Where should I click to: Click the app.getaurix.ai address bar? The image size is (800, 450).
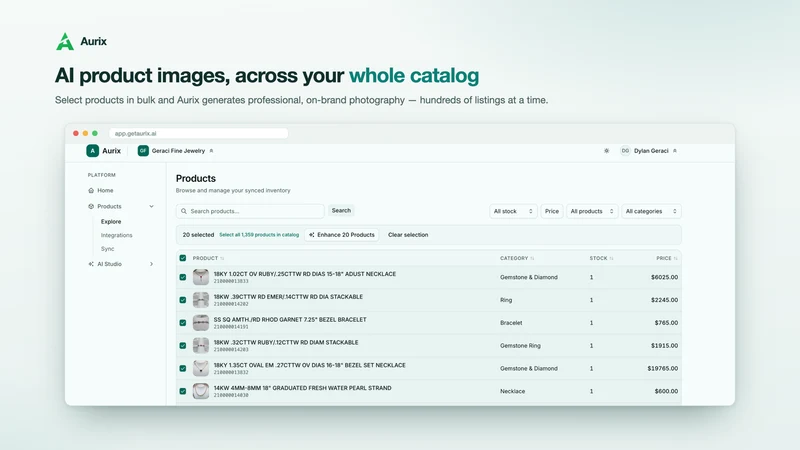coord(198,133)
